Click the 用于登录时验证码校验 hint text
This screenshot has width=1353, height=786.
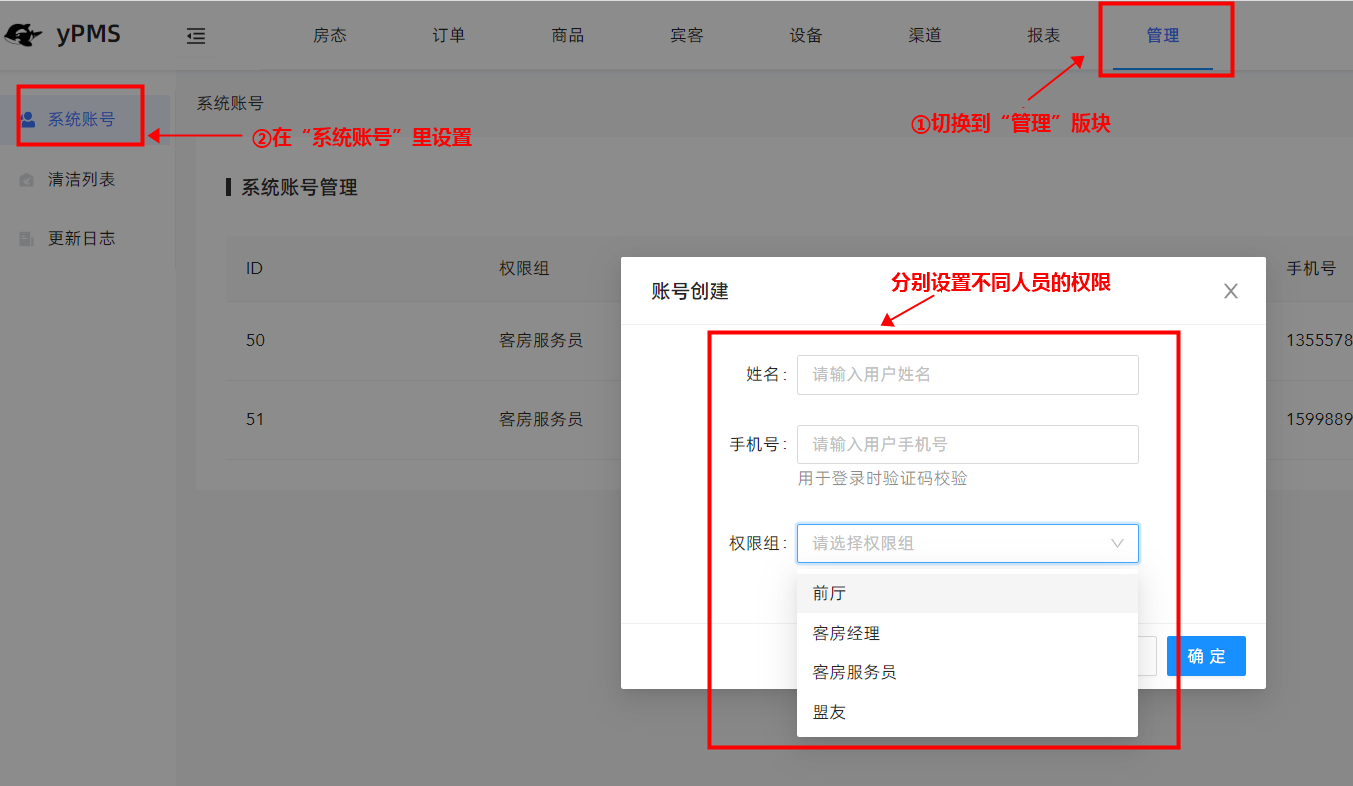882,479
